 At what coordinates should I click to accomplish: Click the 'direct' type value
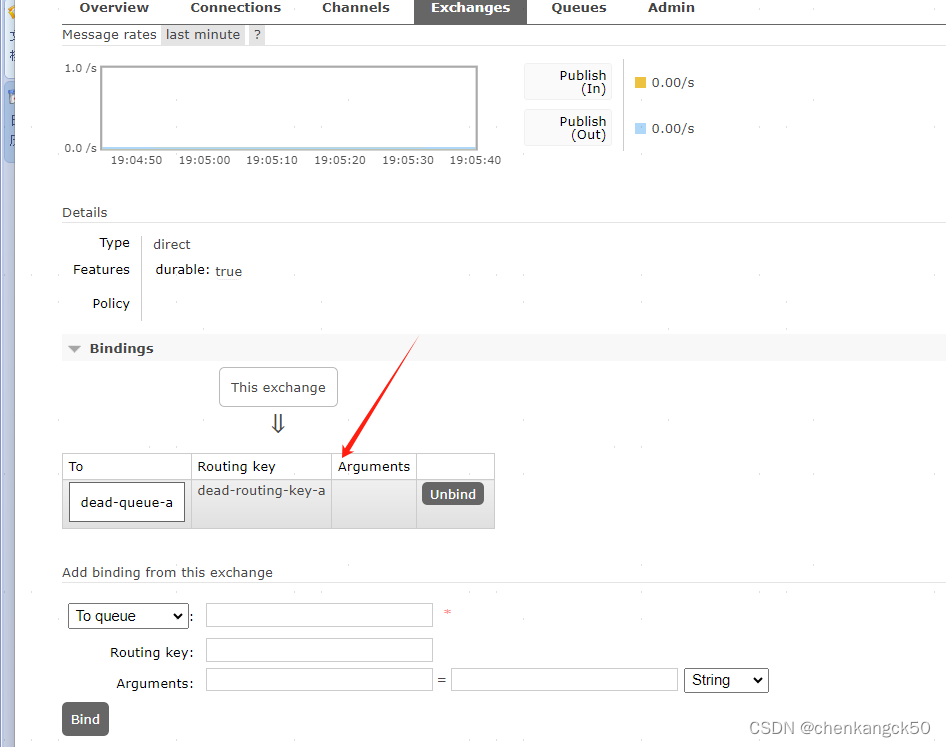pyautogui.click(x=171, y=244)
